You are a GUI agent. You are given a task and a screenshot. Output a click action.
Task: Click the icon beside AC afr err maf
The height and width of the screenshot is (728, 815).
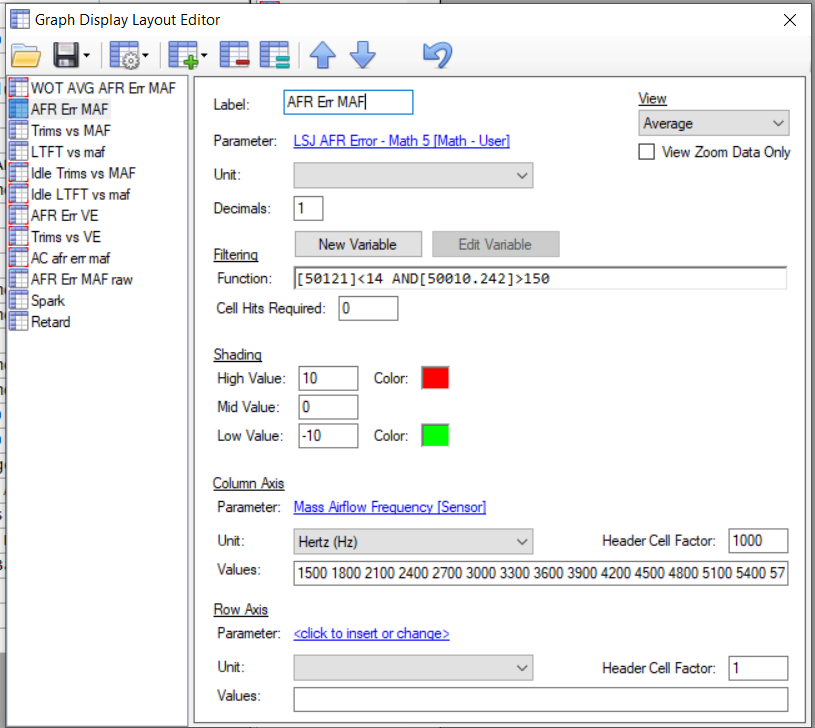pos(19,258)
